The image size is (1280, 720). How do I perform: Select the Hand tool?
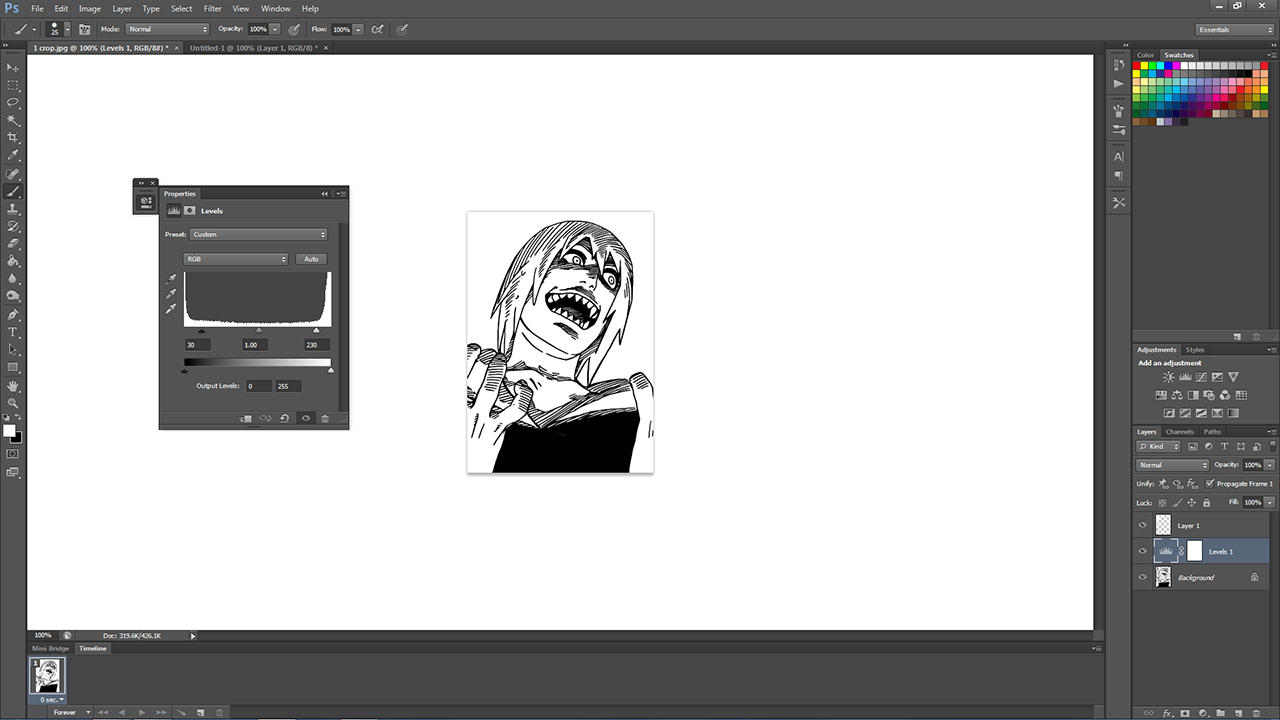13,386
